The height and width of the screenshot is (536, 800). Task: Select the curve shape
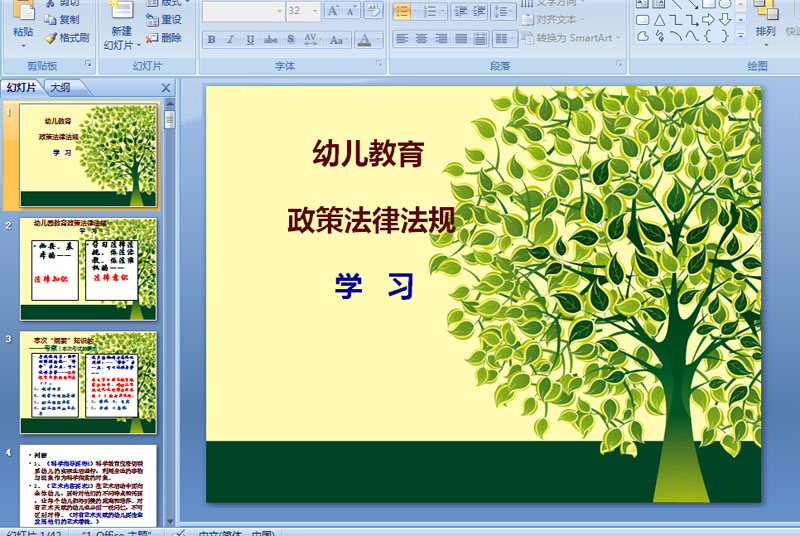(x=692, y=36)
